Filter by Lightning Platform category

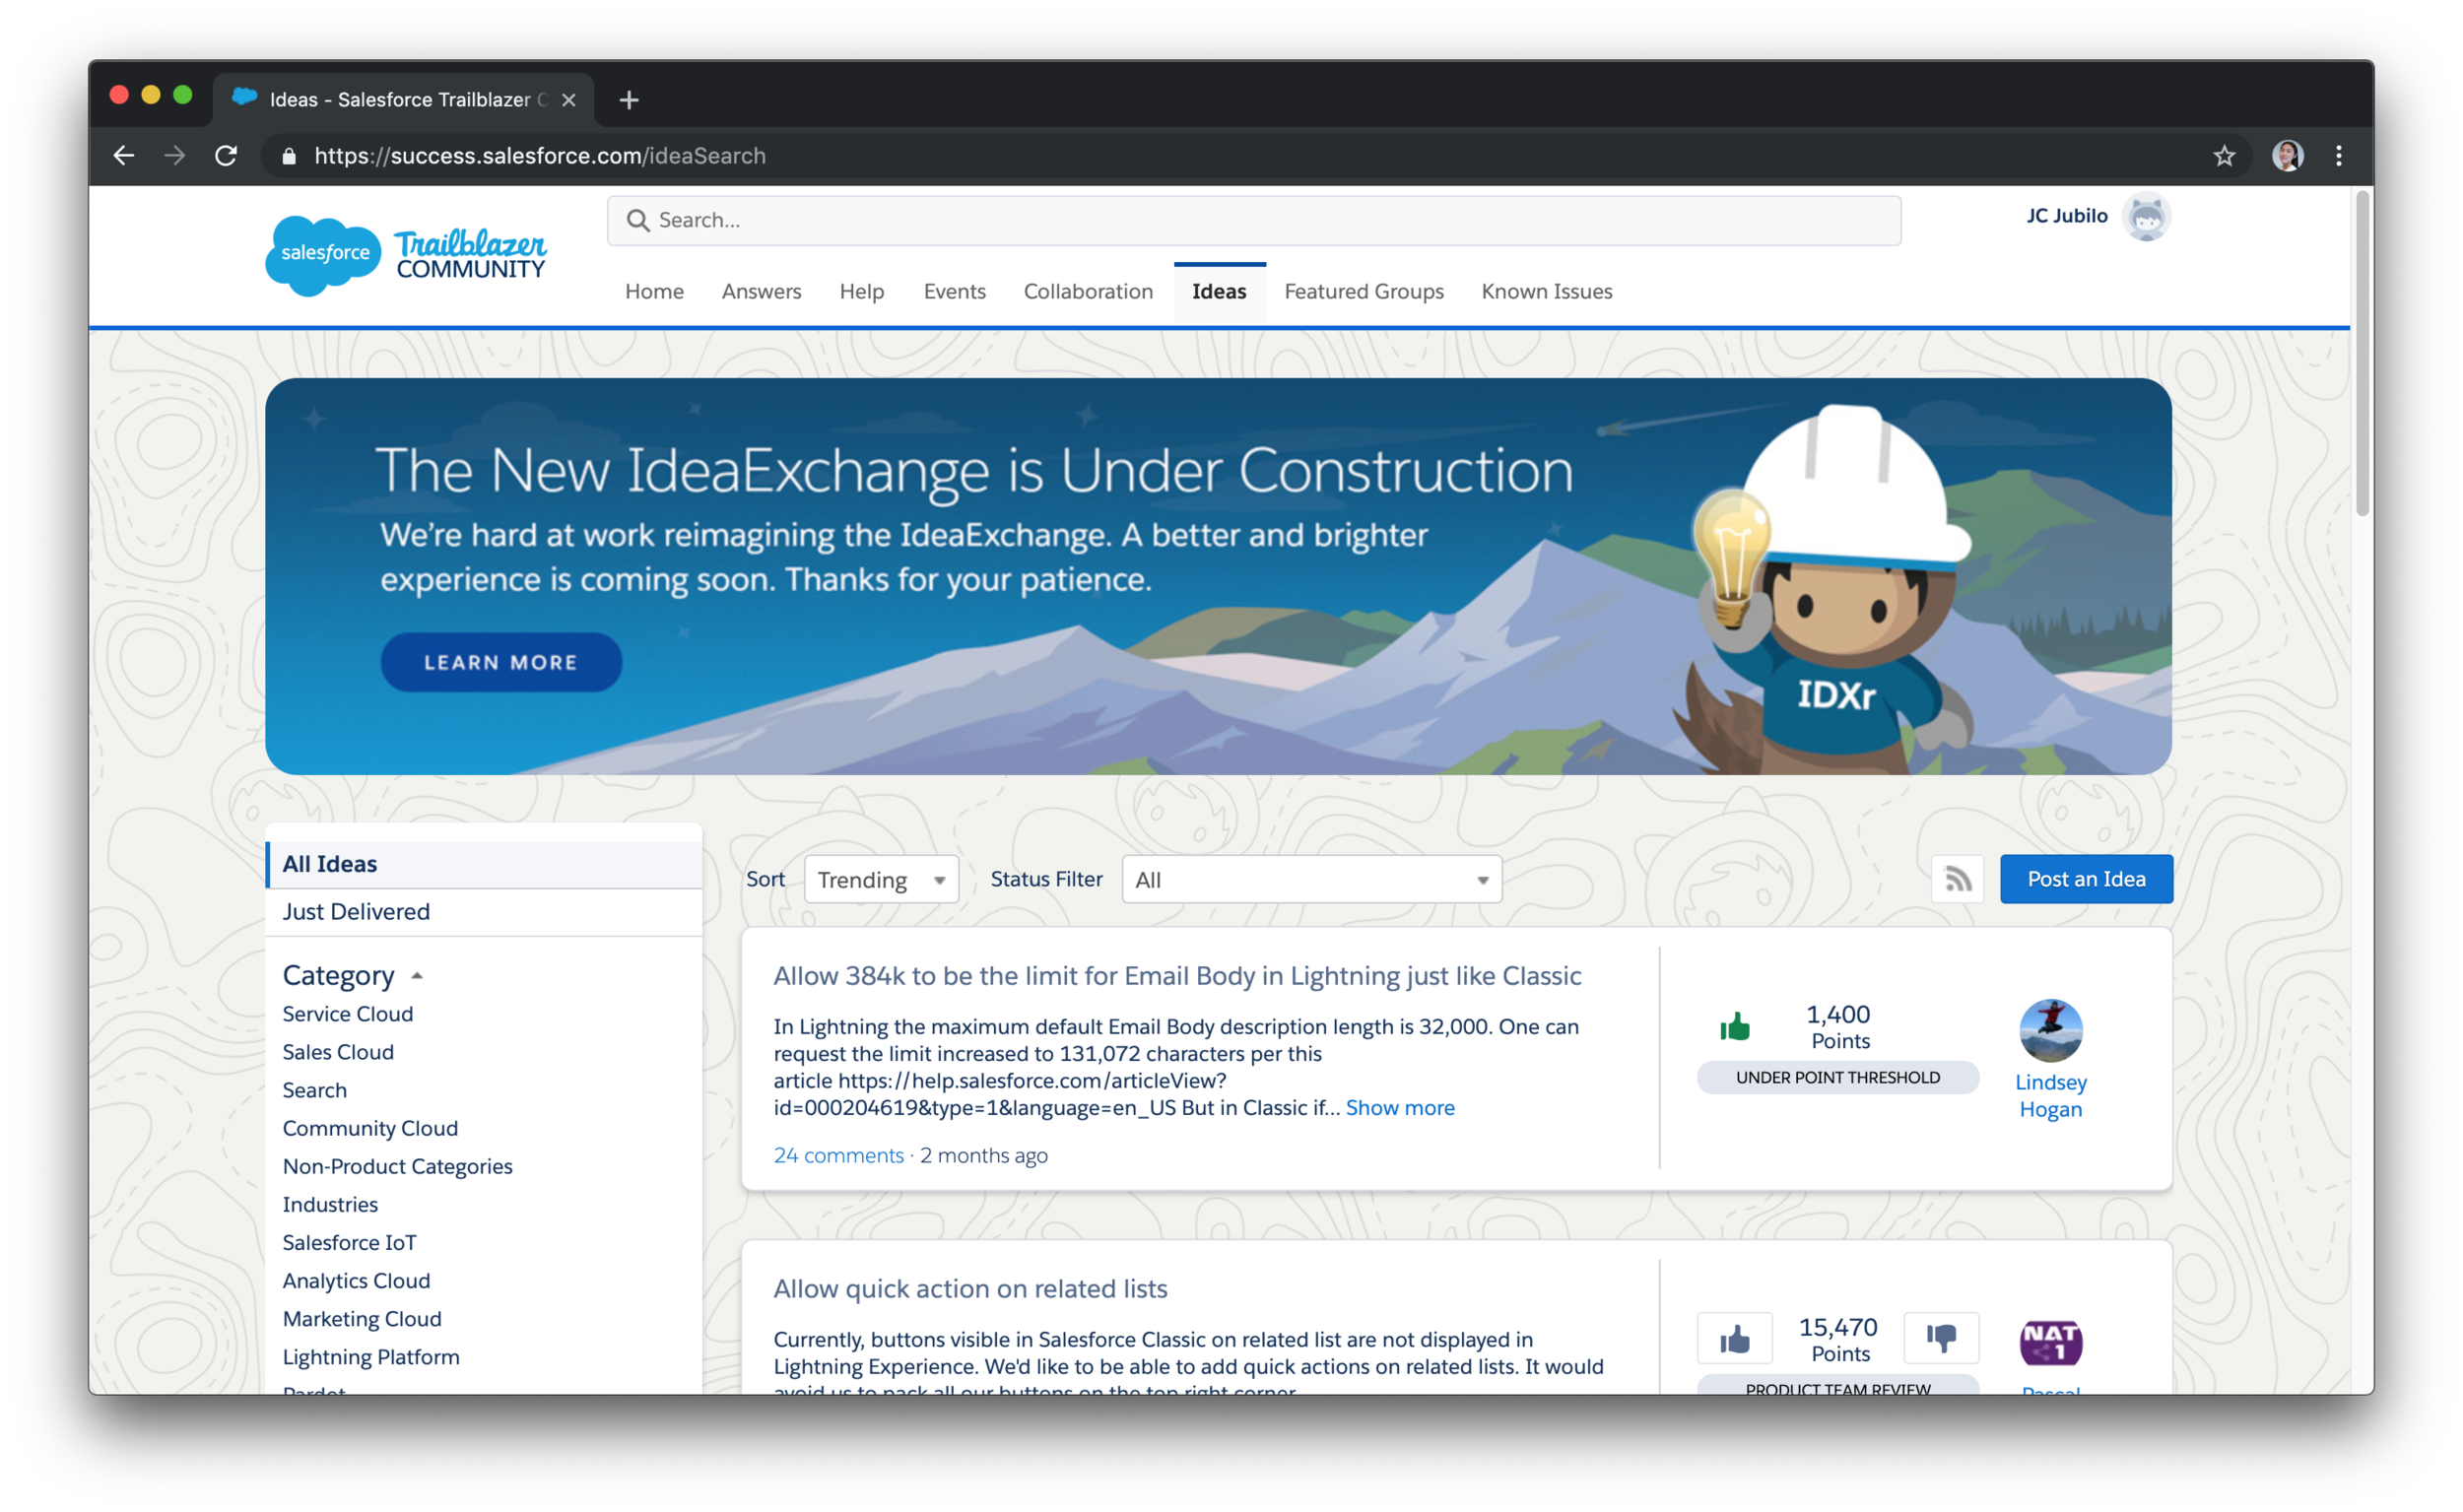click(371, 1357)
